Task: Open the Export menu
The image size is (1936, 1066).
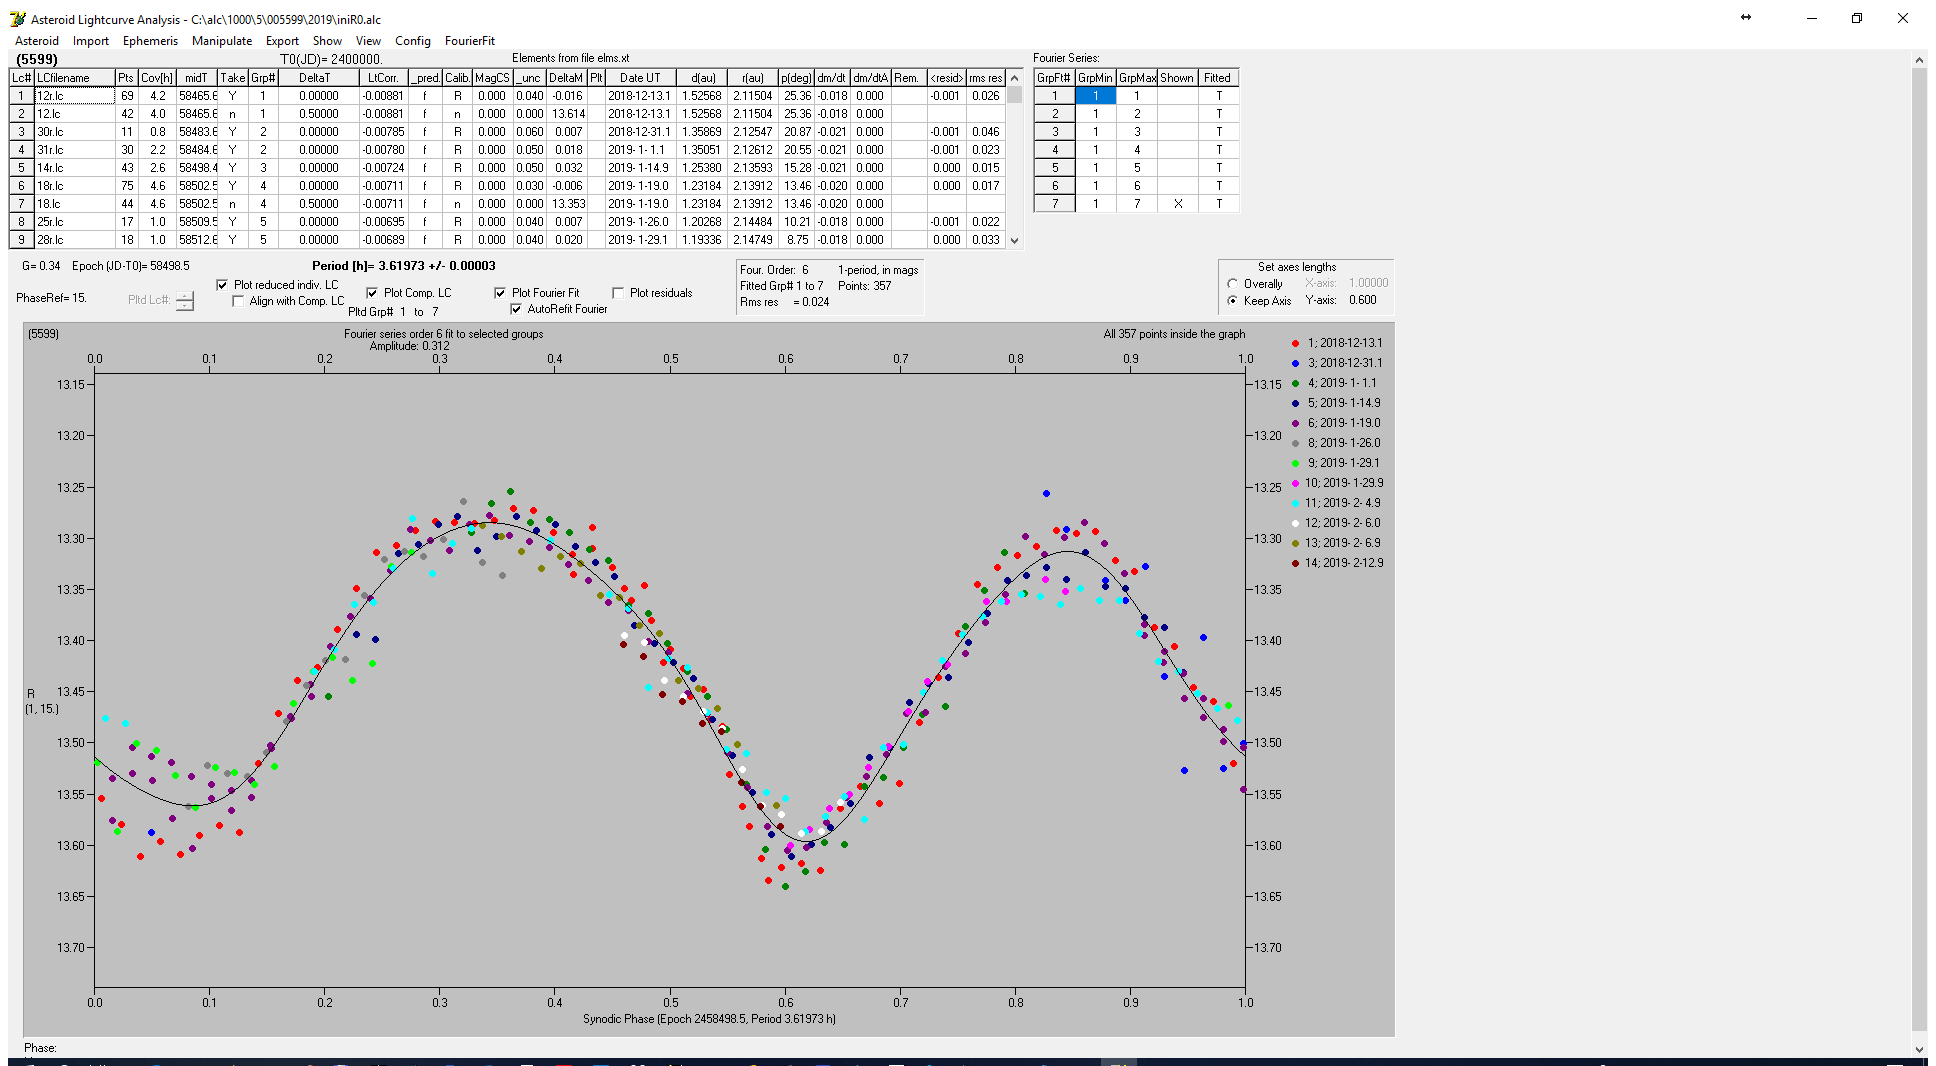Action: pos(282,41)
